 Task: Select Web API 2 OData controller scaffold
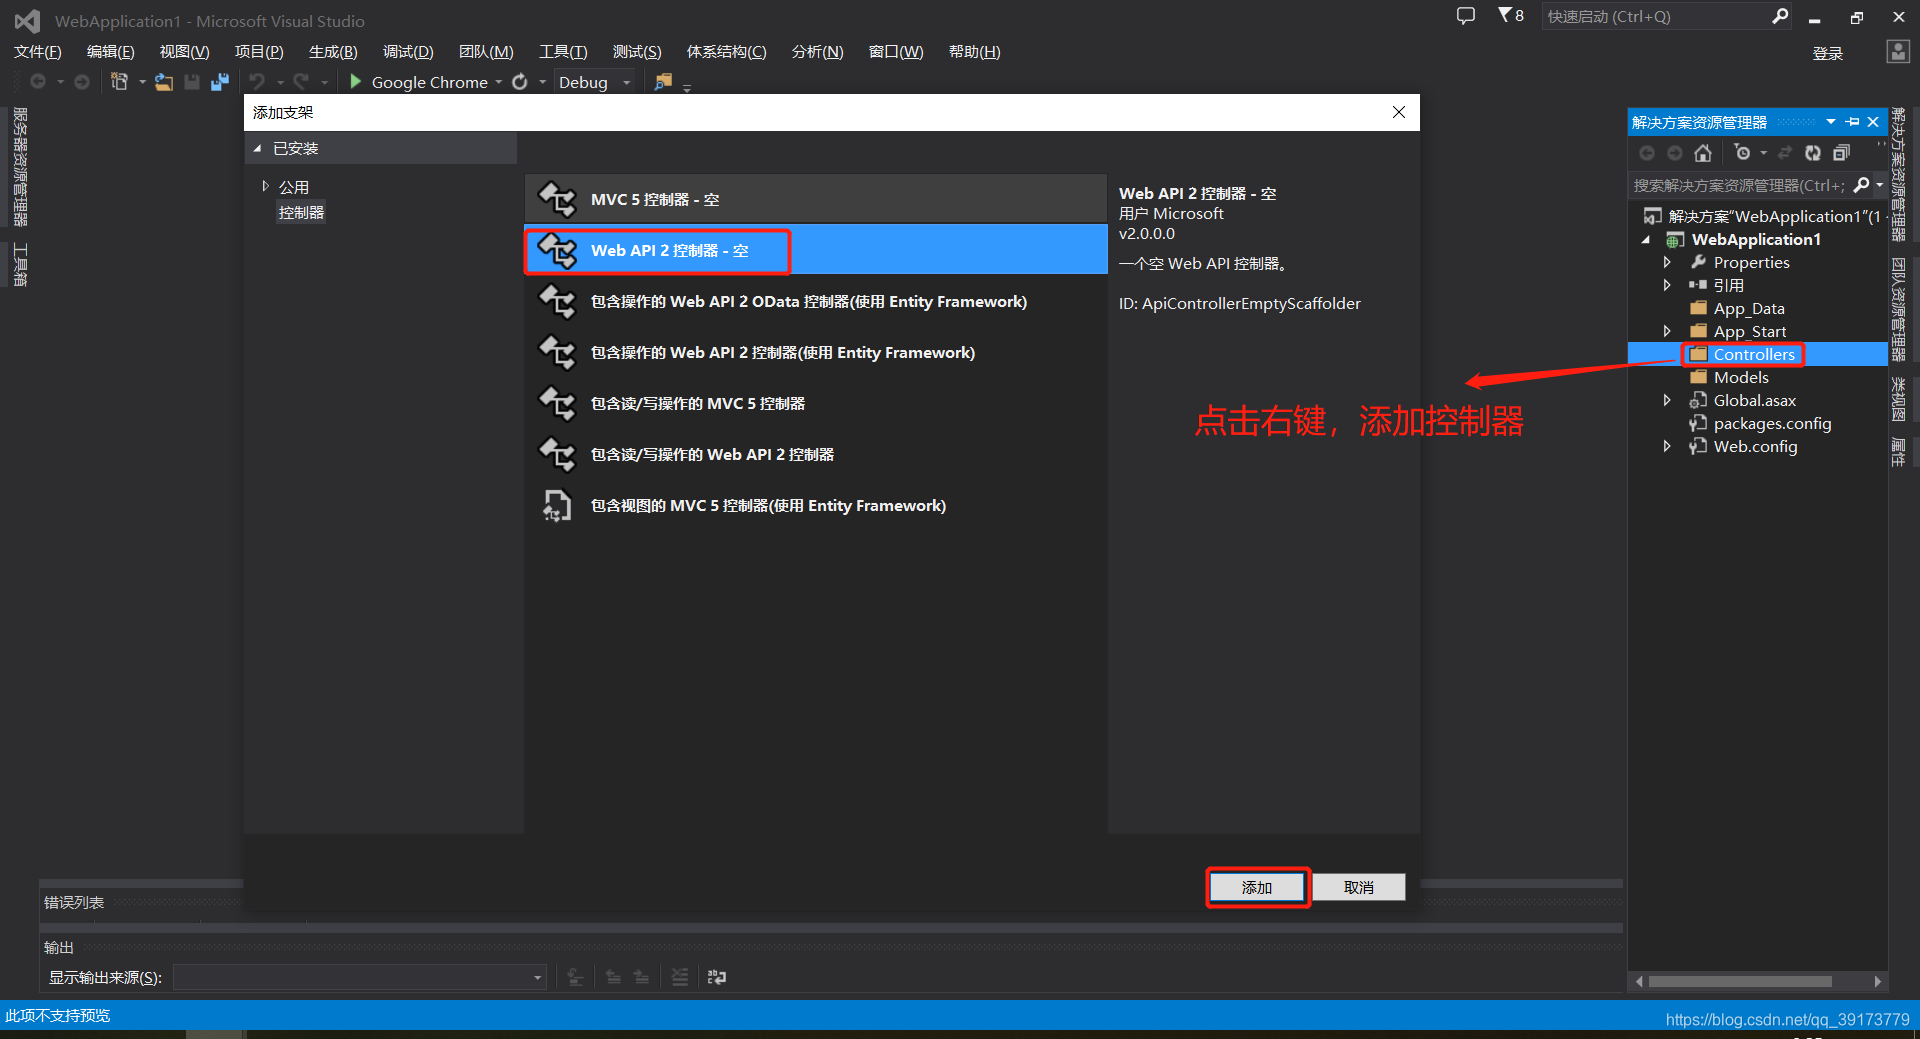click(816, 301)
